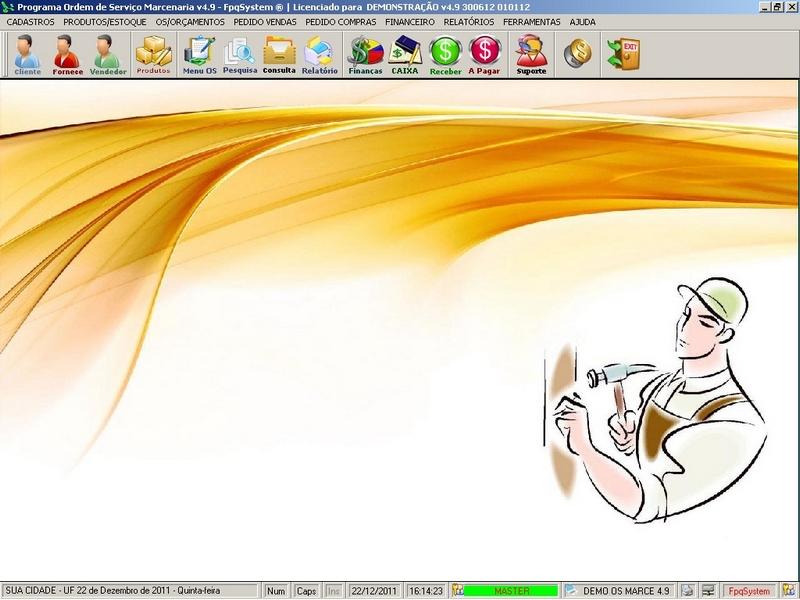Click the Exit door icon
Screen dimensions: 800x600
[624, 54]
